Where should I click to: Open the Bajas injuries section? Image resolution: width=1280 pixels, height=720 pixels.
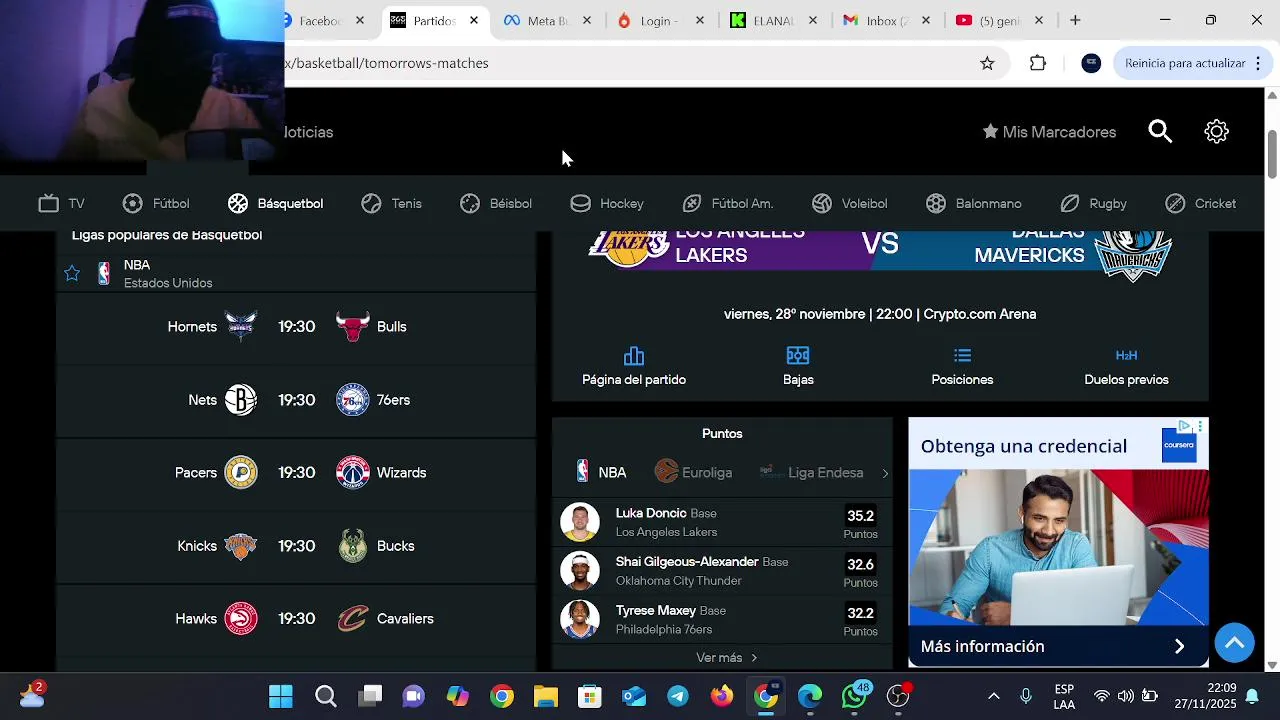(x=798, y=367)
